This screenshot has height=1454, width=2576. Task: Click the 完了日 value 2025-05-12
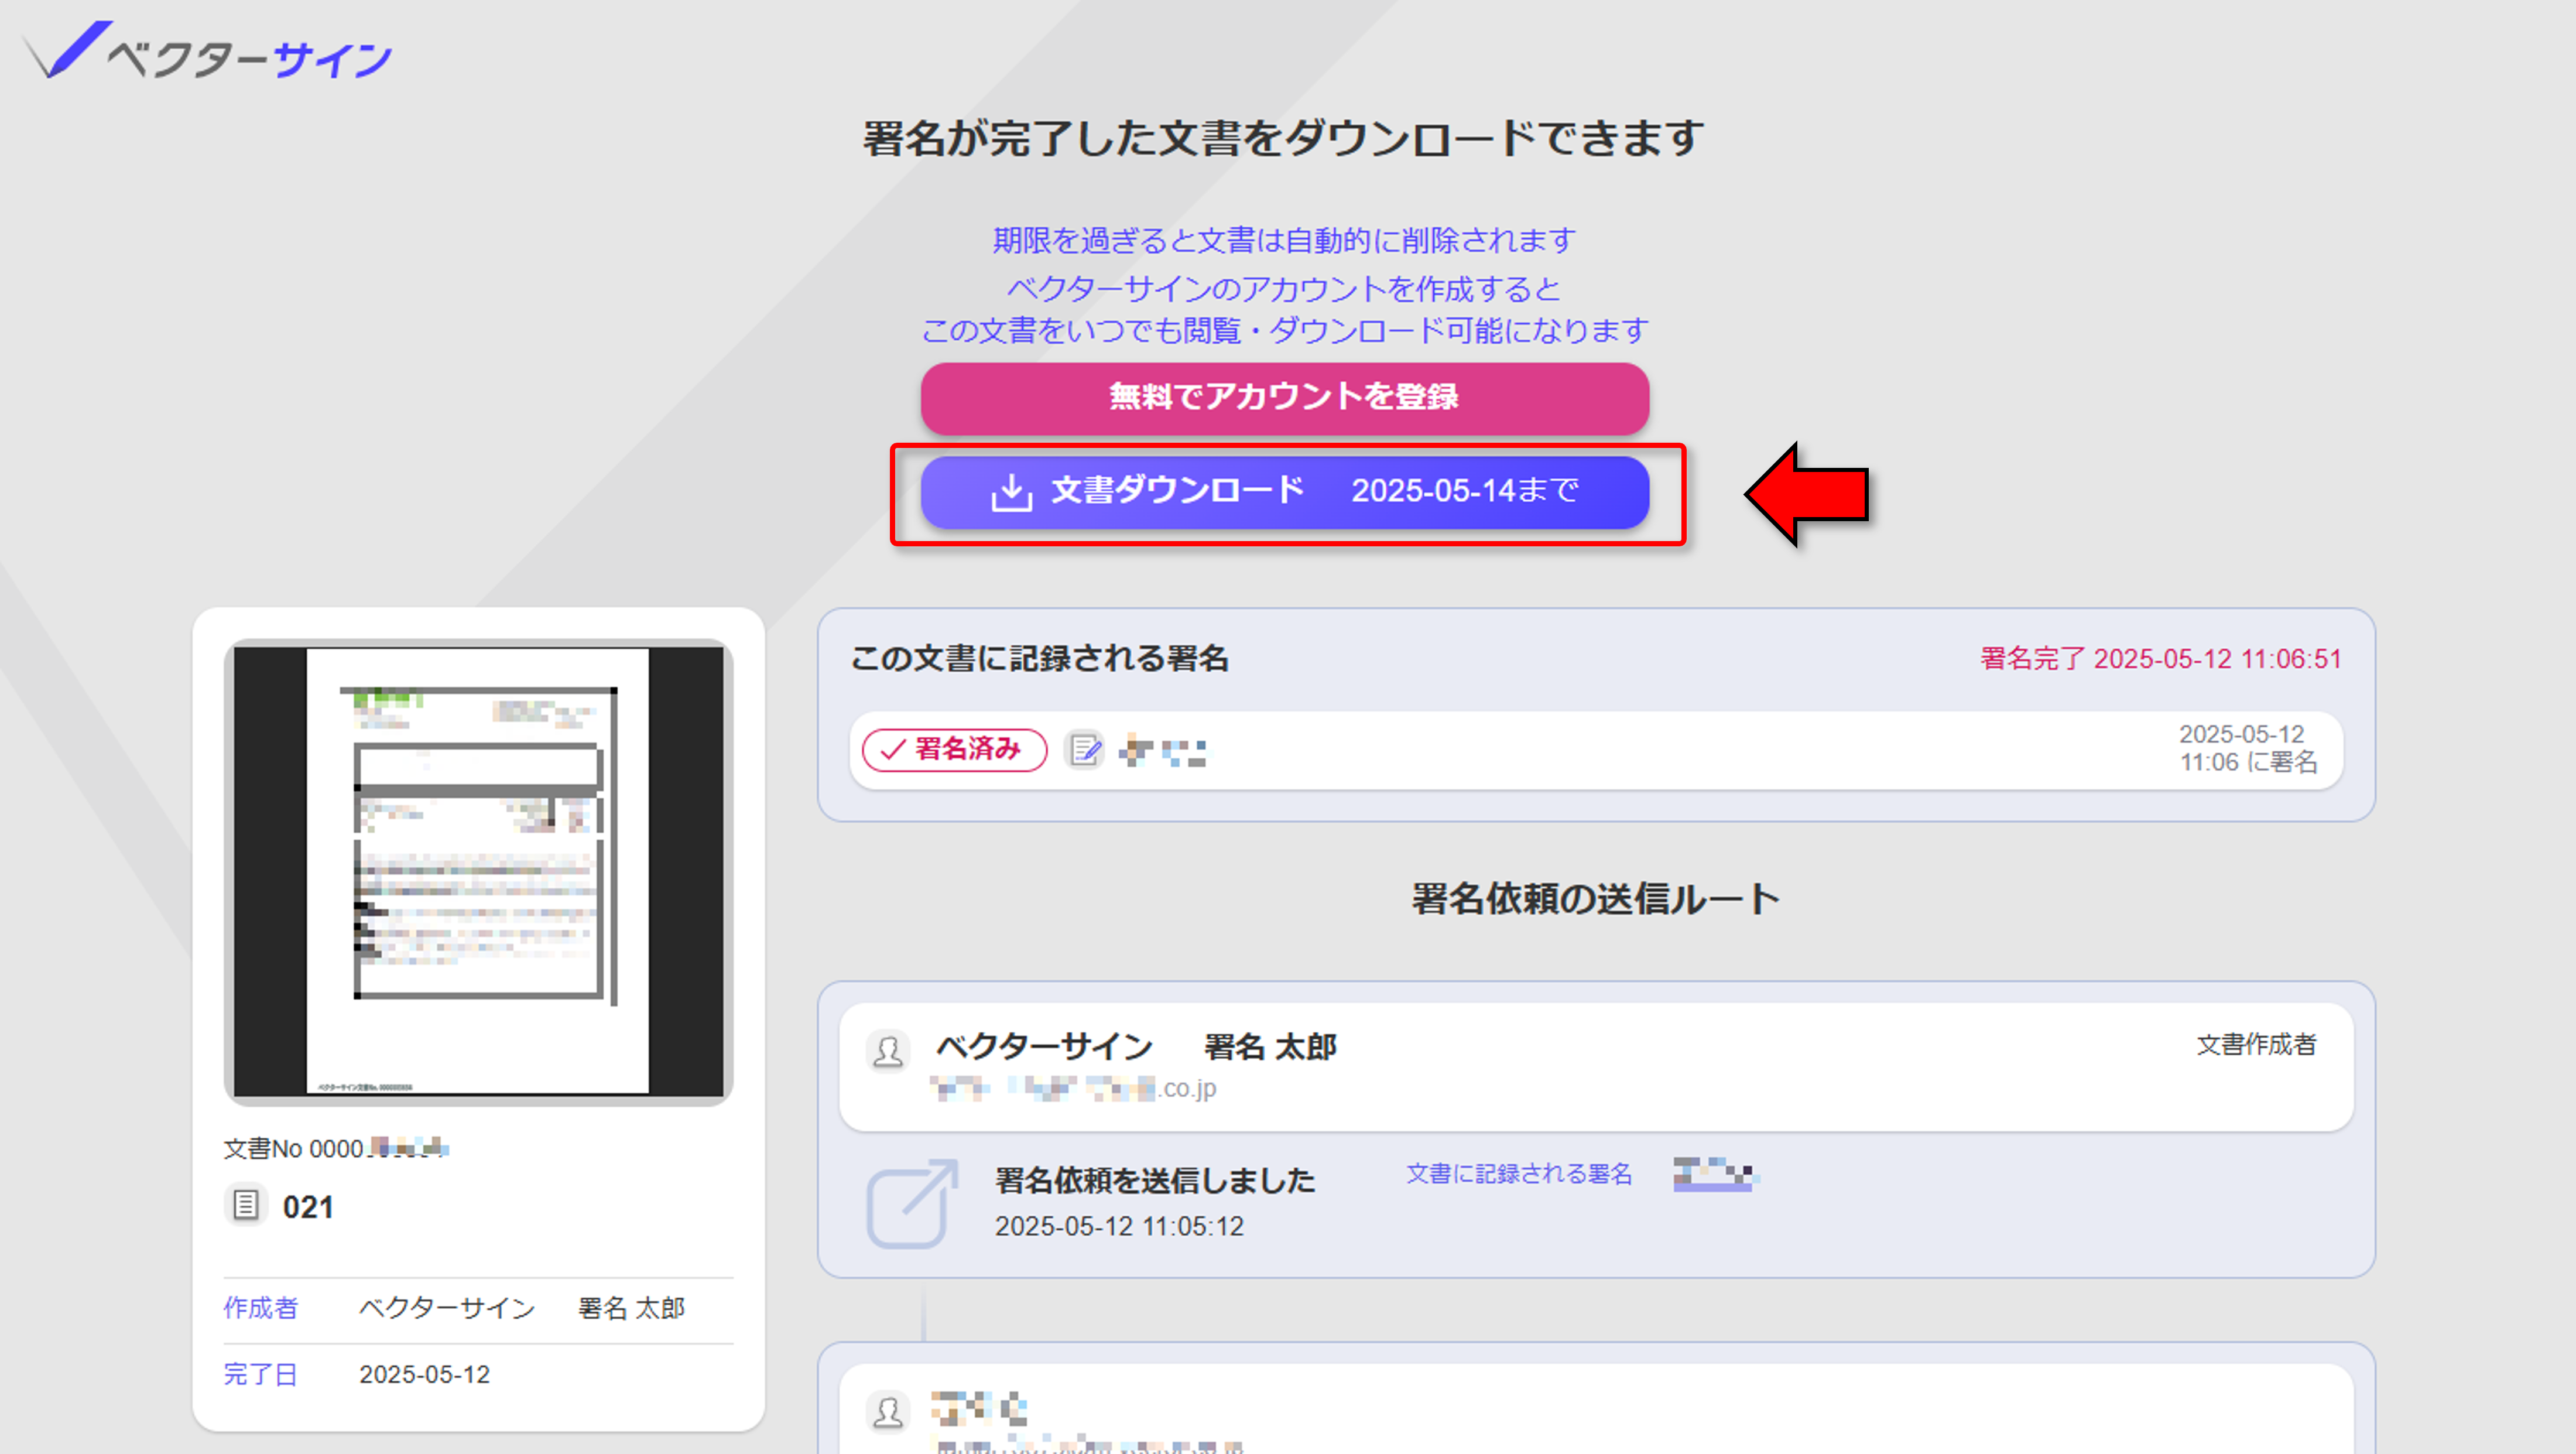425,1374
